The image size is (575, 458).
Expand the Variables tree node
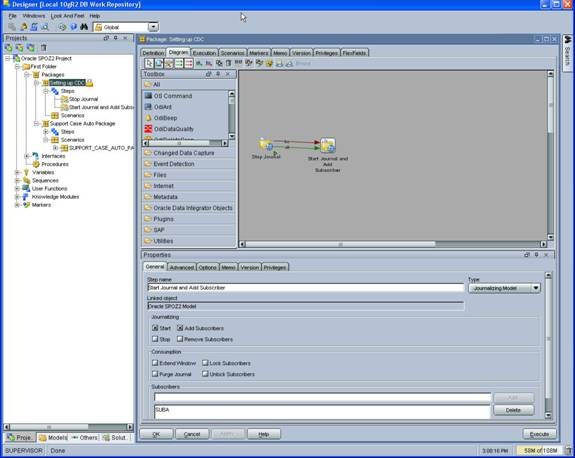click(x=17, y=172)
